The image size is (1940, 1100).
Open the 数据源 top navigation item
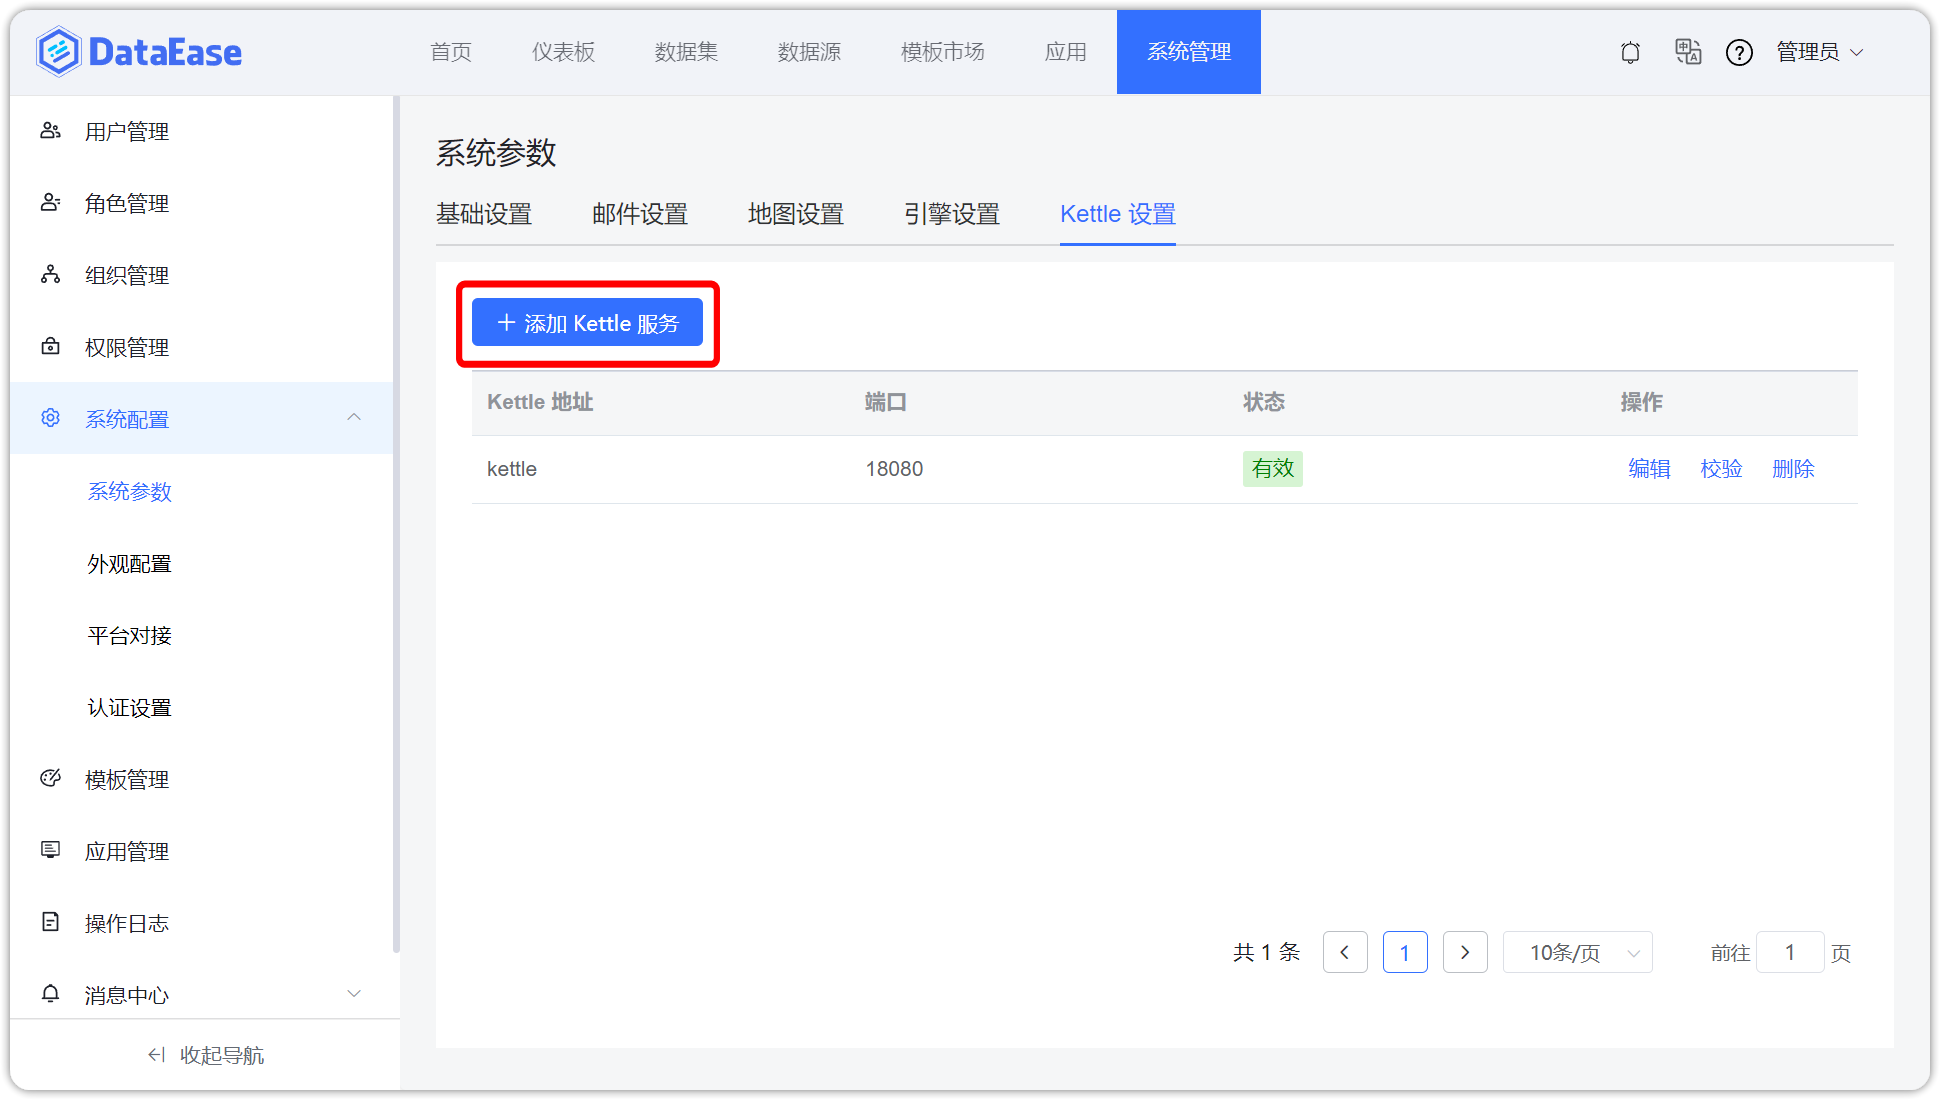click(x=809, y=52)
